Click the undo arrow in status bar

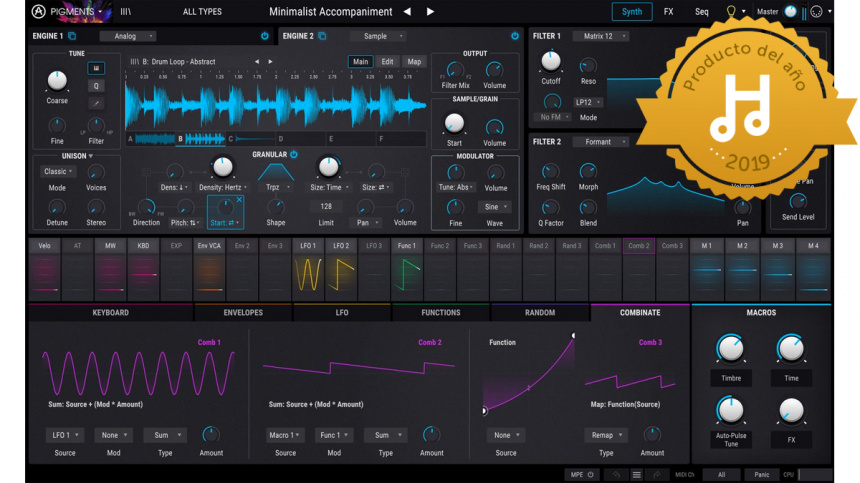point(616,475)
